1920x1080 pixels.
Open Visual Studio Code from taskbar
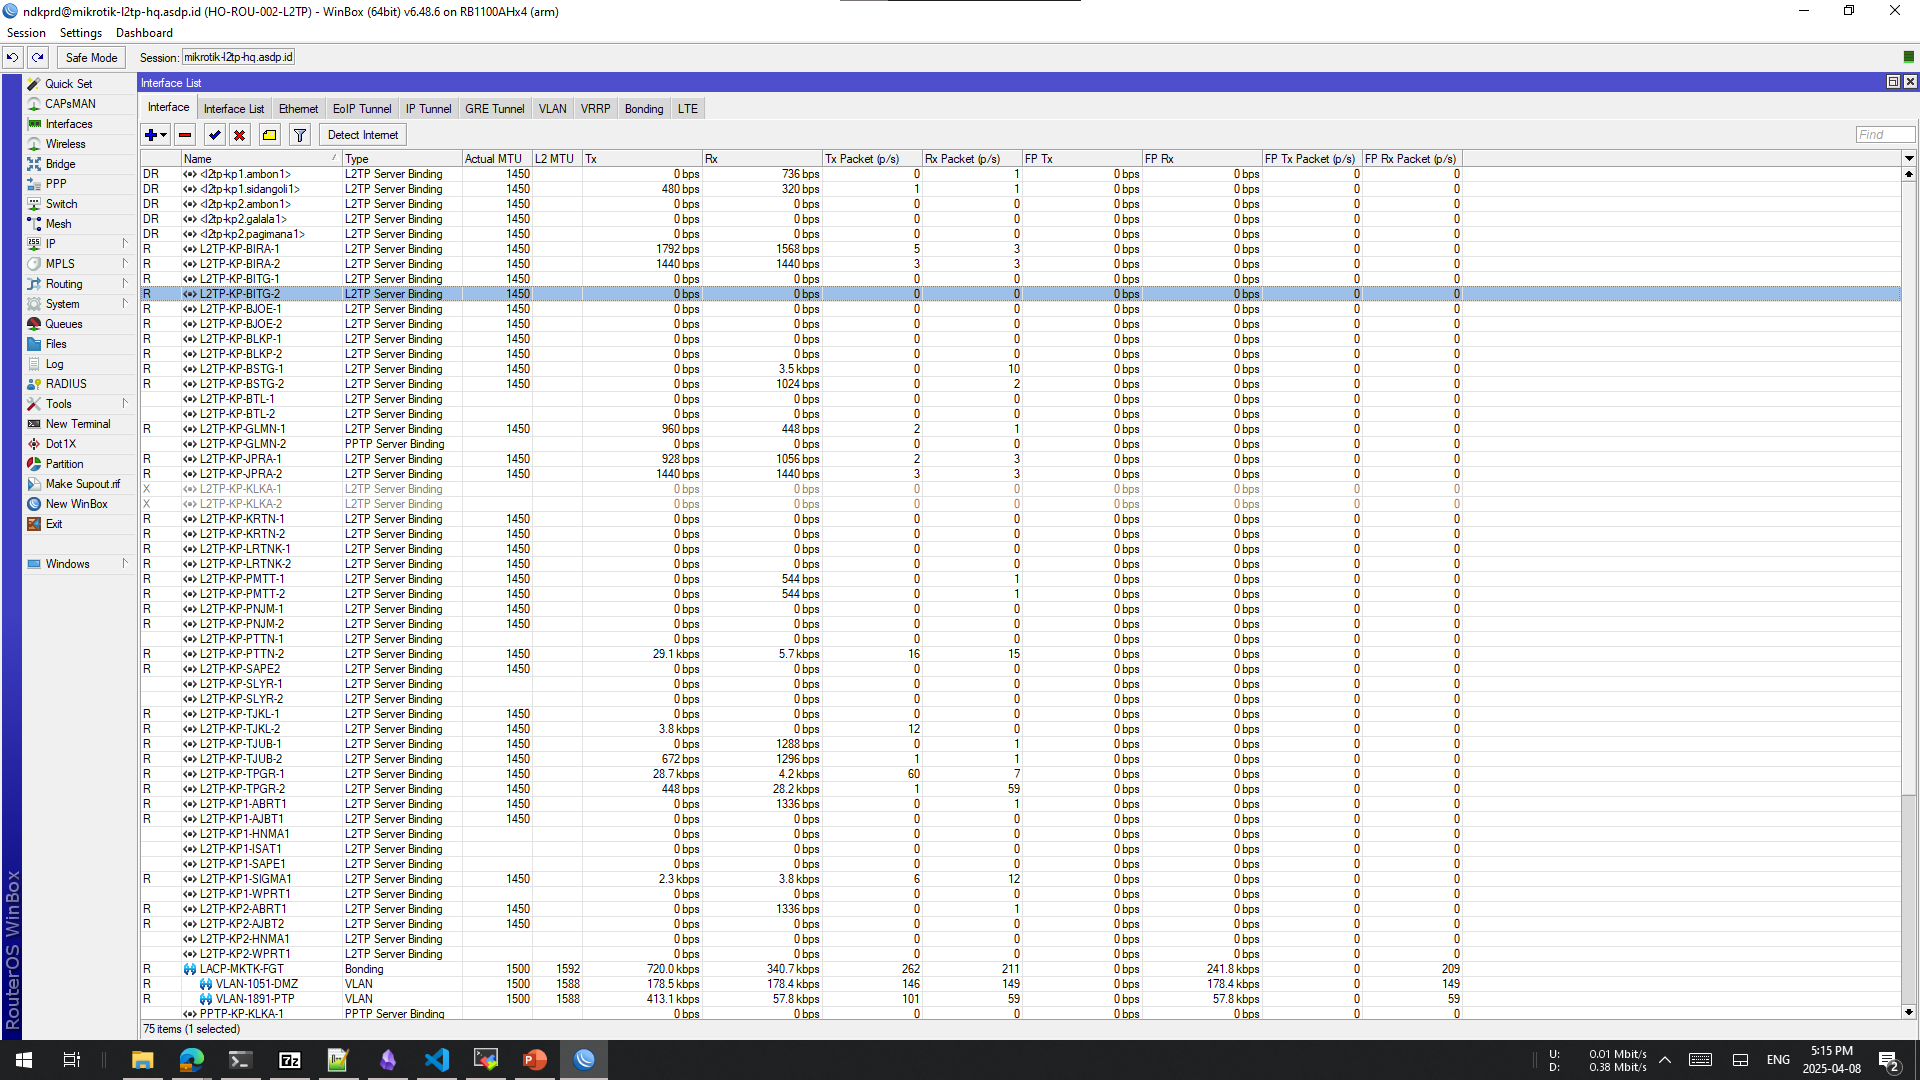coord(437,1059)
